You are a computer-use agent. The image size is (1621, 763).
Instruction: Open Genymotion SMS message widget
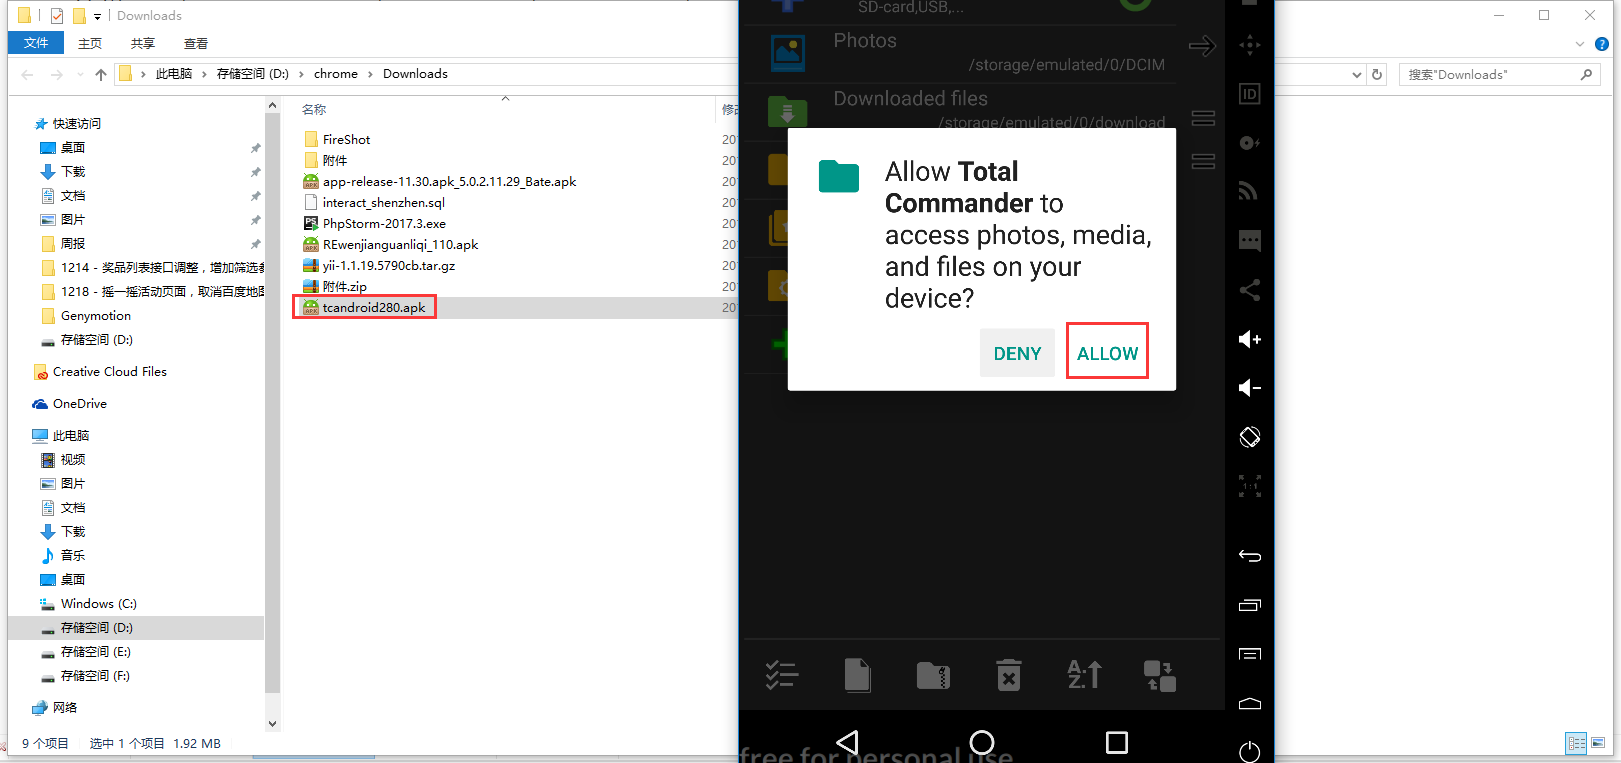pos(1249,240)
